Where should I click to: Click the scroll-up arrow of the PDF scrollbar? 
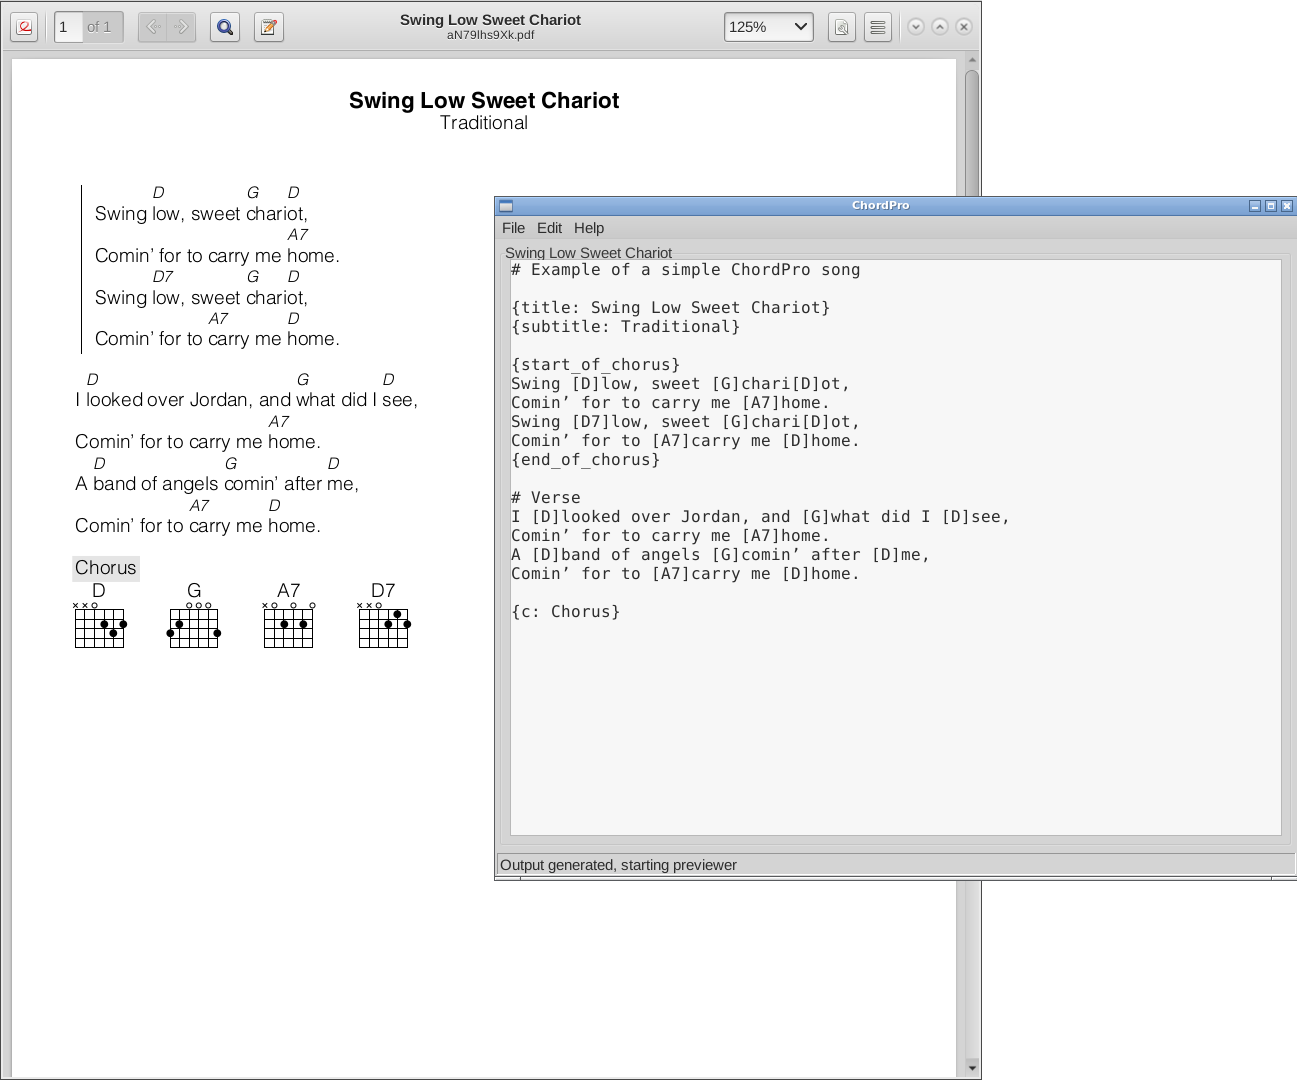972,61
